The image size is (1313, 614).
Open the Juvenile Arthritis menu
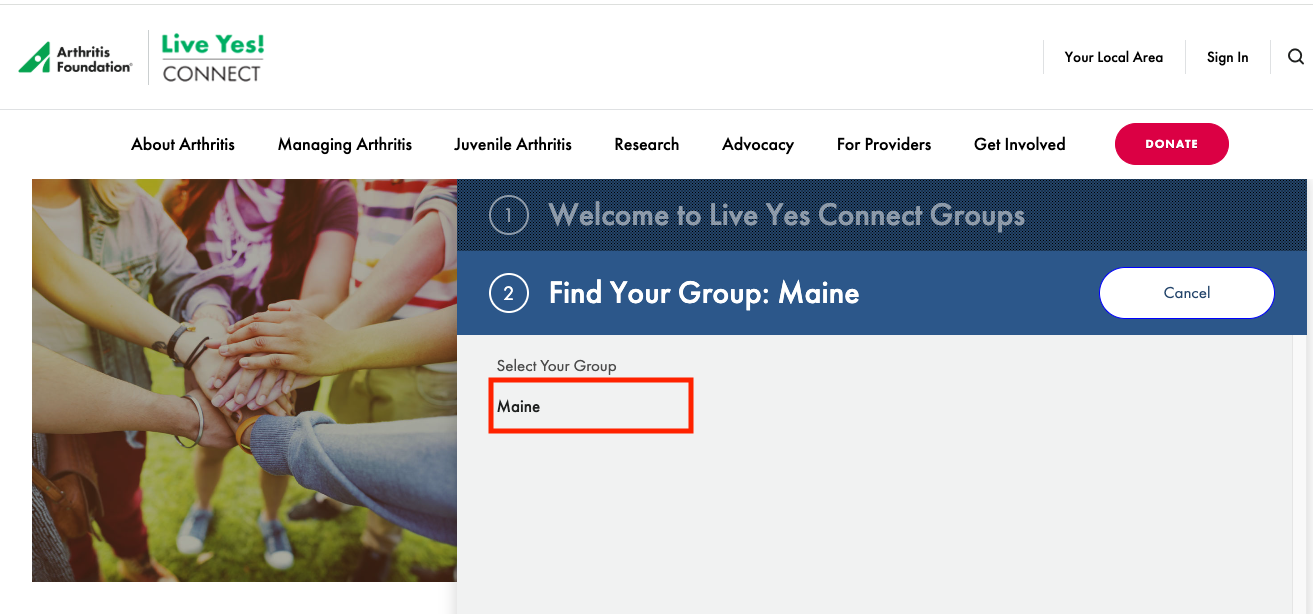pyautogui.click(x=513, y=144)
